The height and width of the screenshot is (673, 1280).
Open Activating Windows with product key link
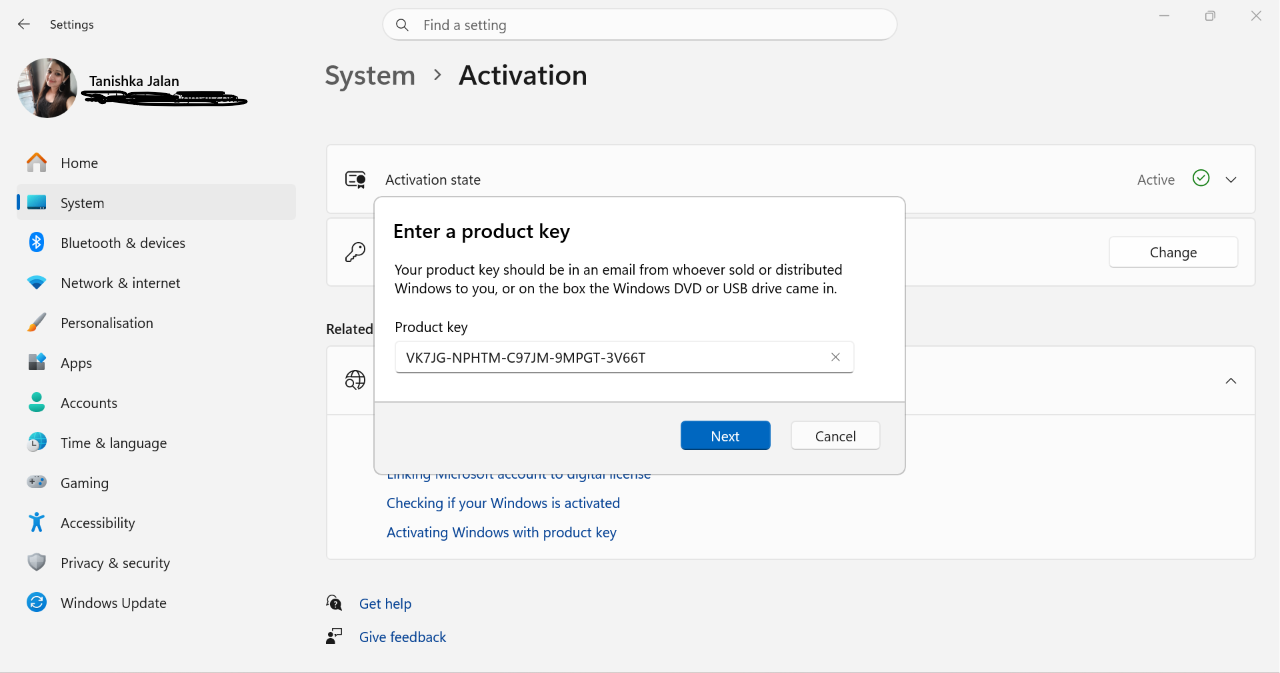tap(501, 532)
